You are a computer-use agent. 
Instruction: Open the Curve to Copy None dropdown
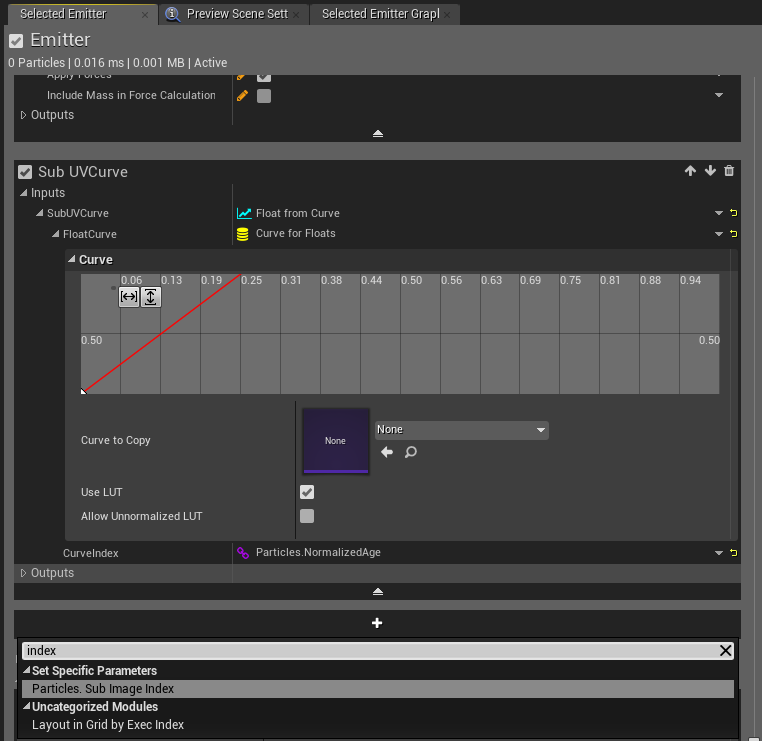[x=462, y=430]
